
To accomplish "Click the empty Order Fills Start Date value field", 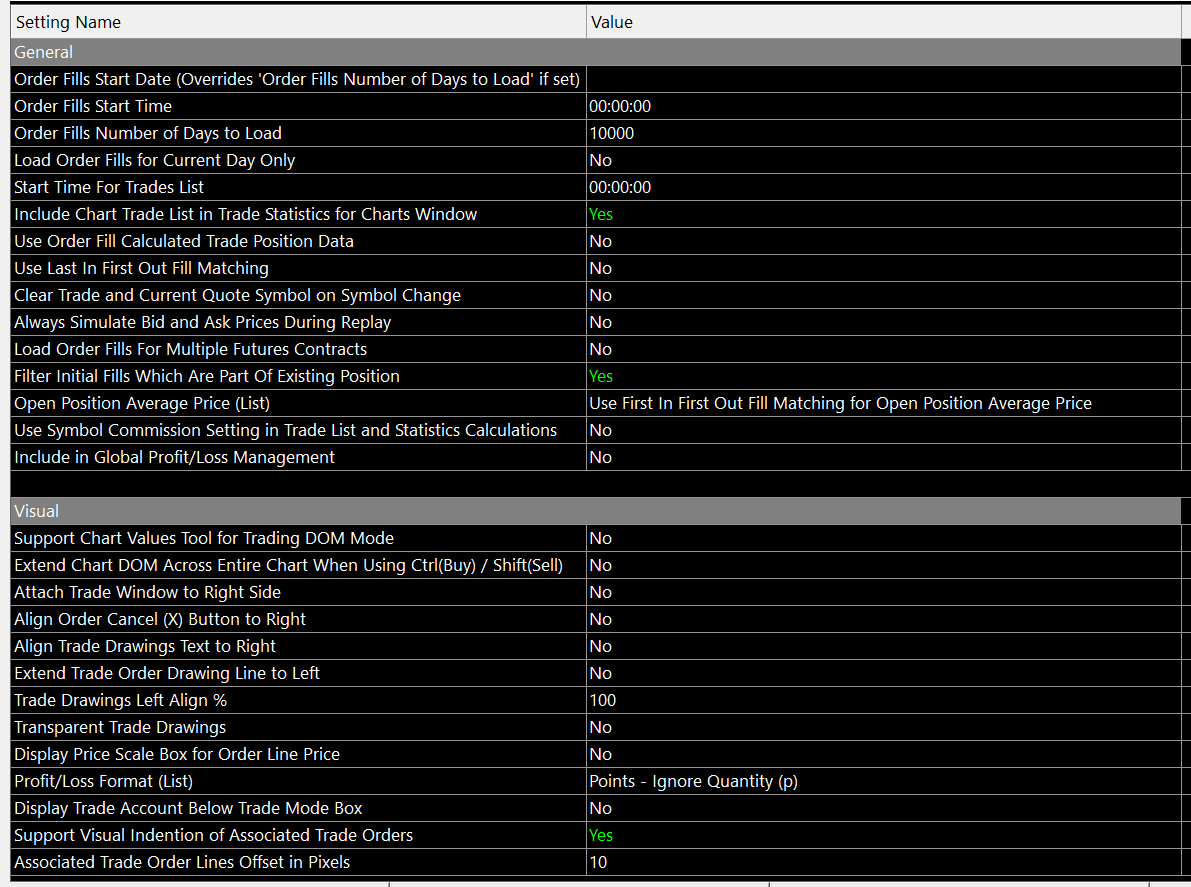I will pos(883,79).
